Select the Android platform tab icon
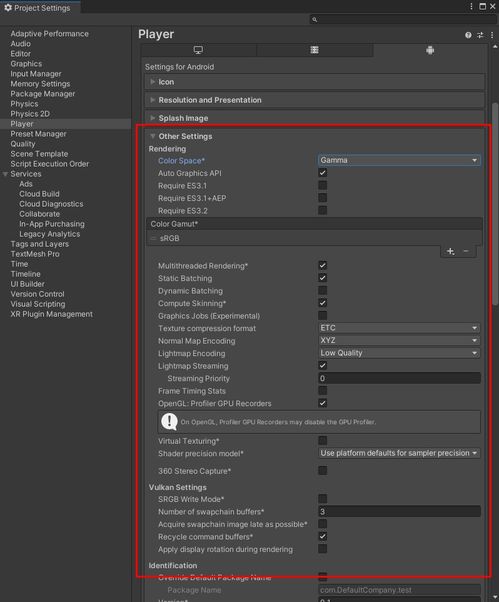The image size is (499, 602). point(430,50)
